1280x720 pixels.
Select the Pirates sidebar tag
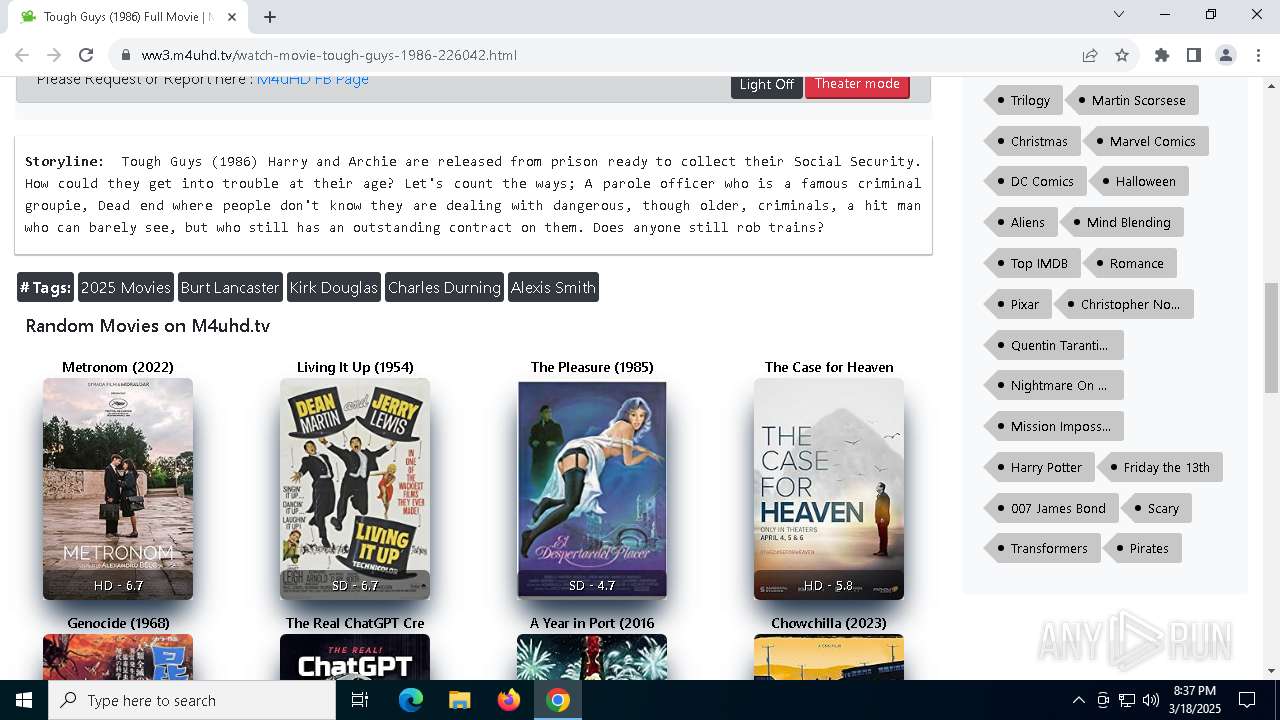click(1142, 548)
